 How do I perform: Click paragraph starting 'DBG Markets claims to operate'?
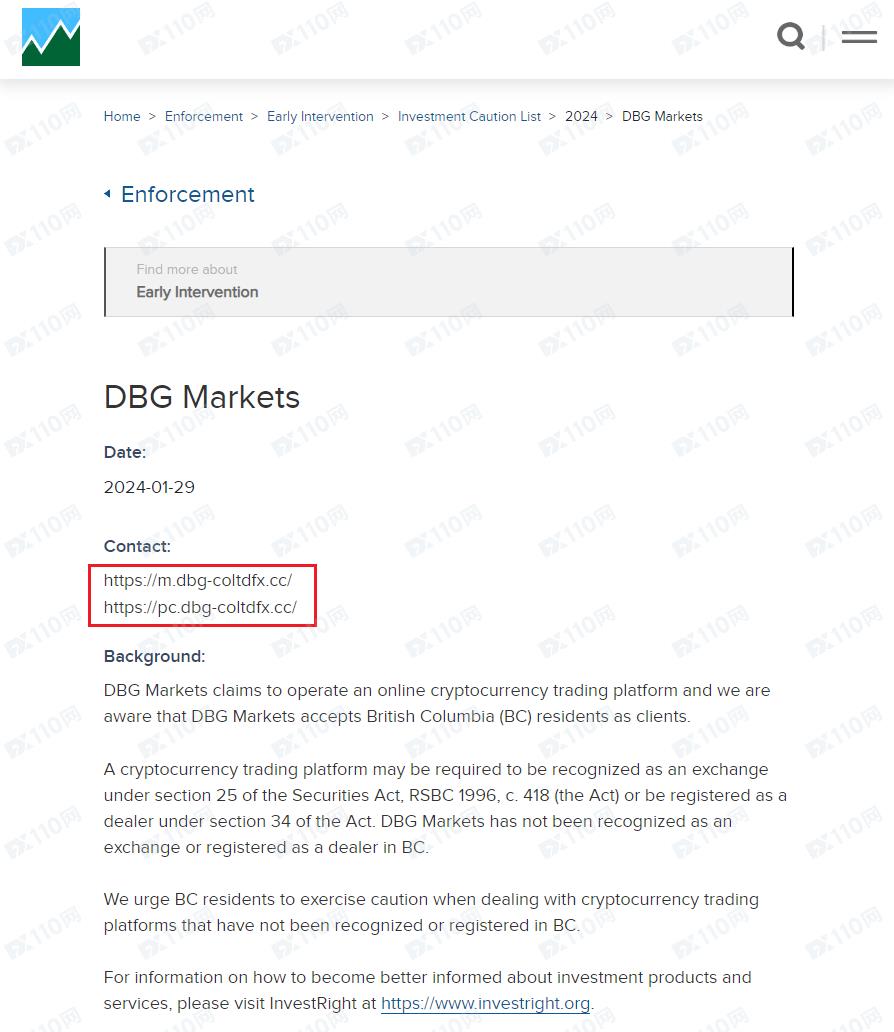click(436, 703)
